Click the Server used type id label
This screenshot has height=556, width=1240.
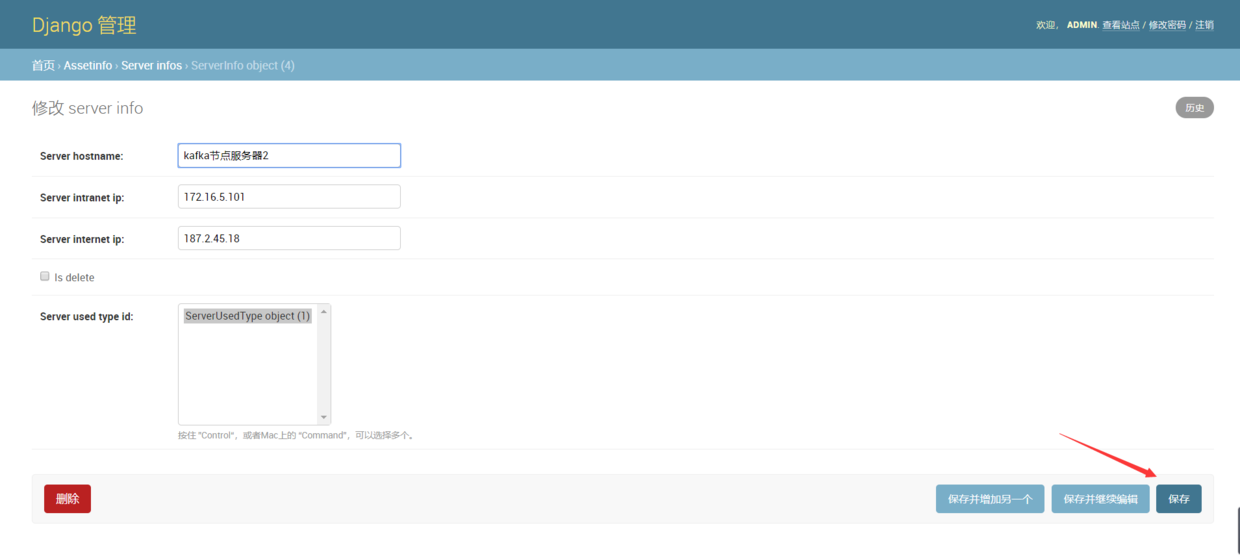pos(87,316)
